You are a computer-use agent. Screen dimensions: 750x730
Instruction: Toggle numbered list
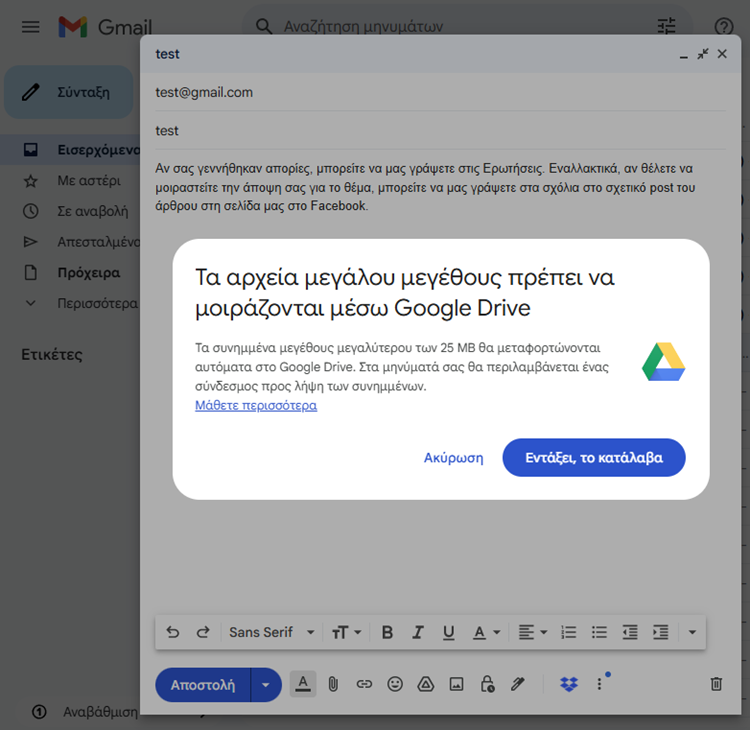coord(568,632)
